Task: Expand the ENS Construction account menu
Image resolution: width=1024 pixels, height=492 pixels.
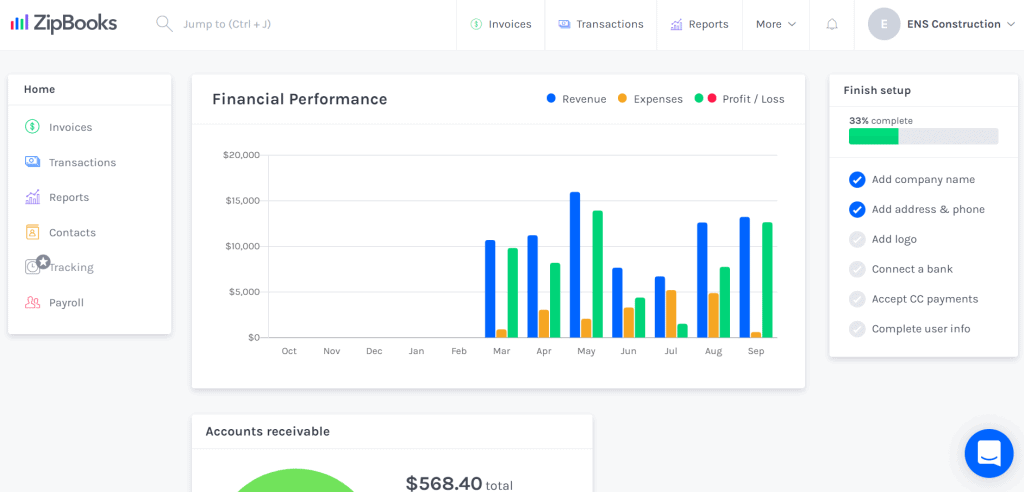Action: [961, 24]
